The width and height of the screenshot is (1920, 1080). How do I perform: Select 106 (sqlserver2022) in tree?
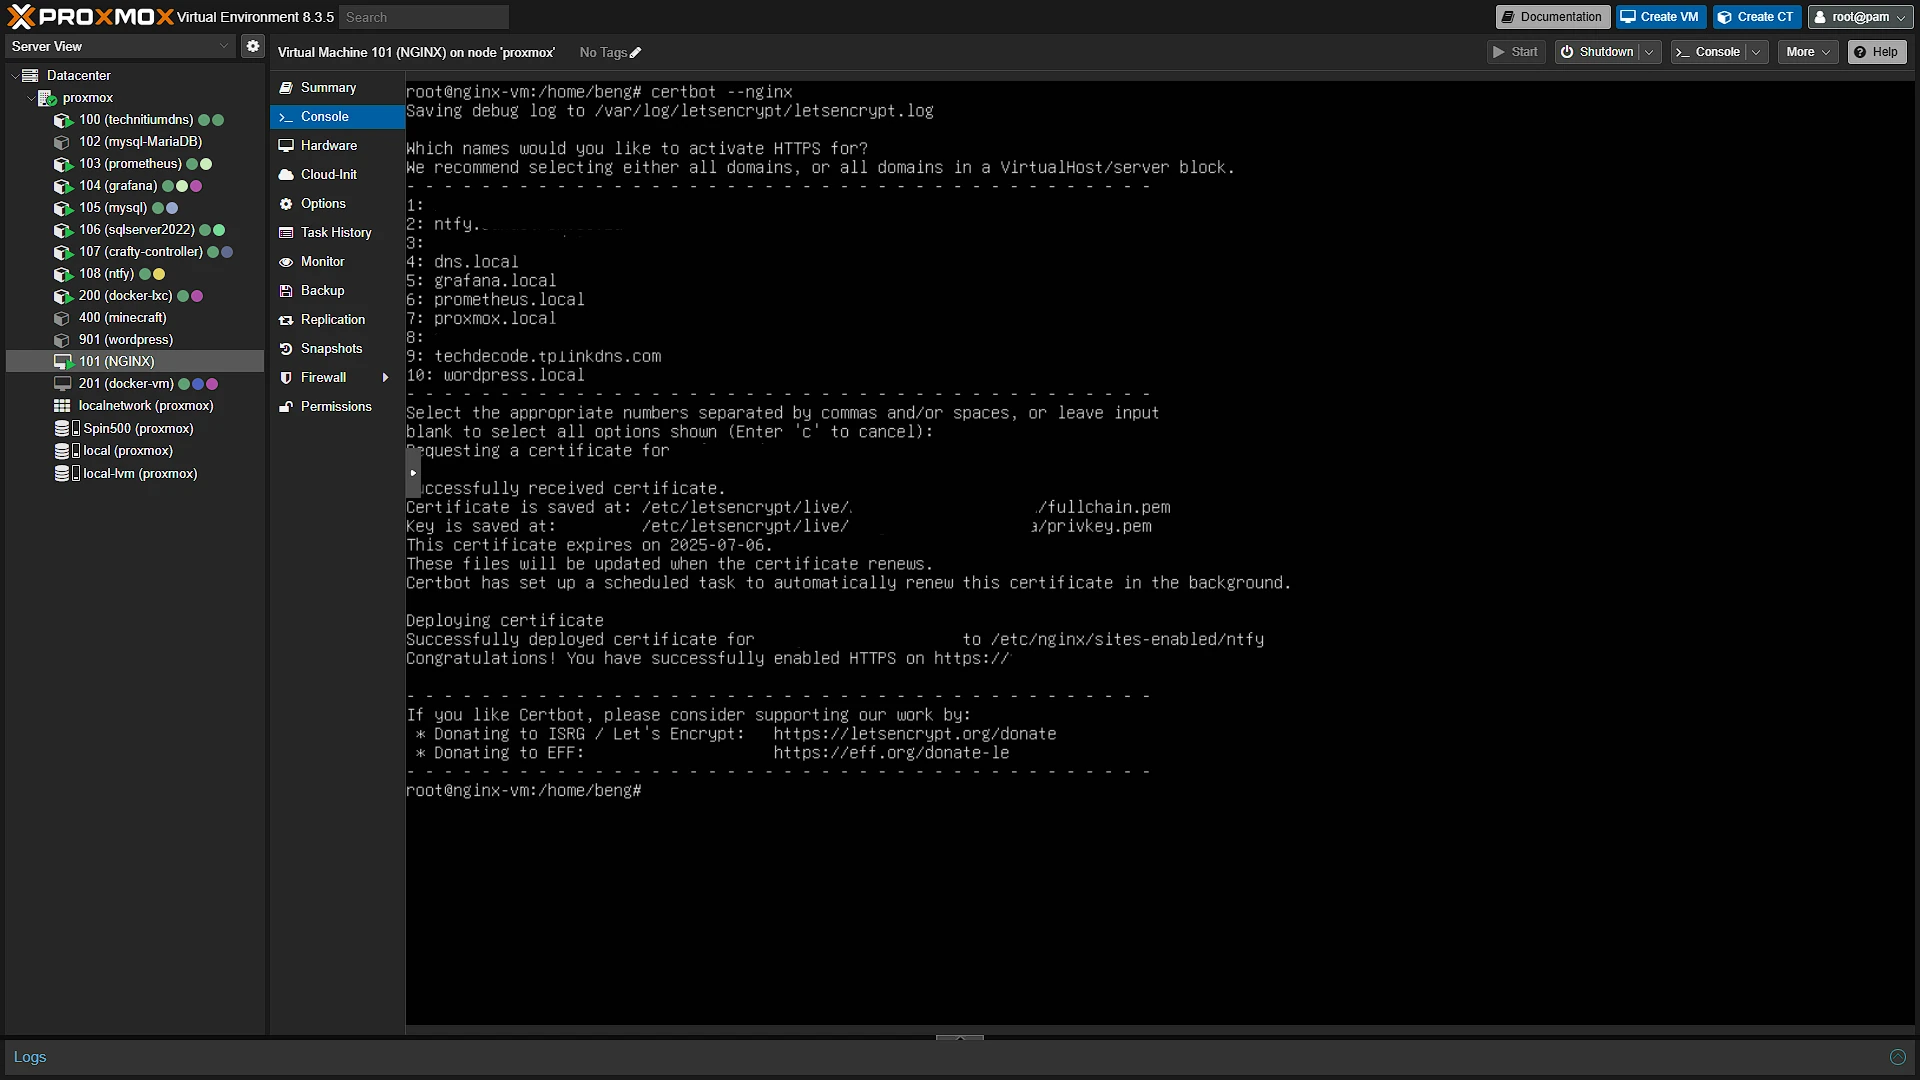point(135,230)
